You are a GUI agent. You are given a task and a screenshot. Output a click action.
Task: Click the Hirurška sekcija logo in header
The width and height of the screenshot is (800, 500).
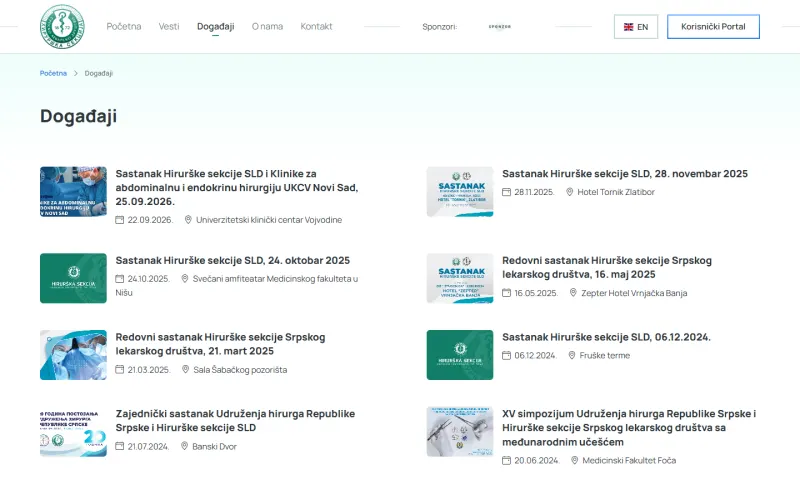point(62,27)
